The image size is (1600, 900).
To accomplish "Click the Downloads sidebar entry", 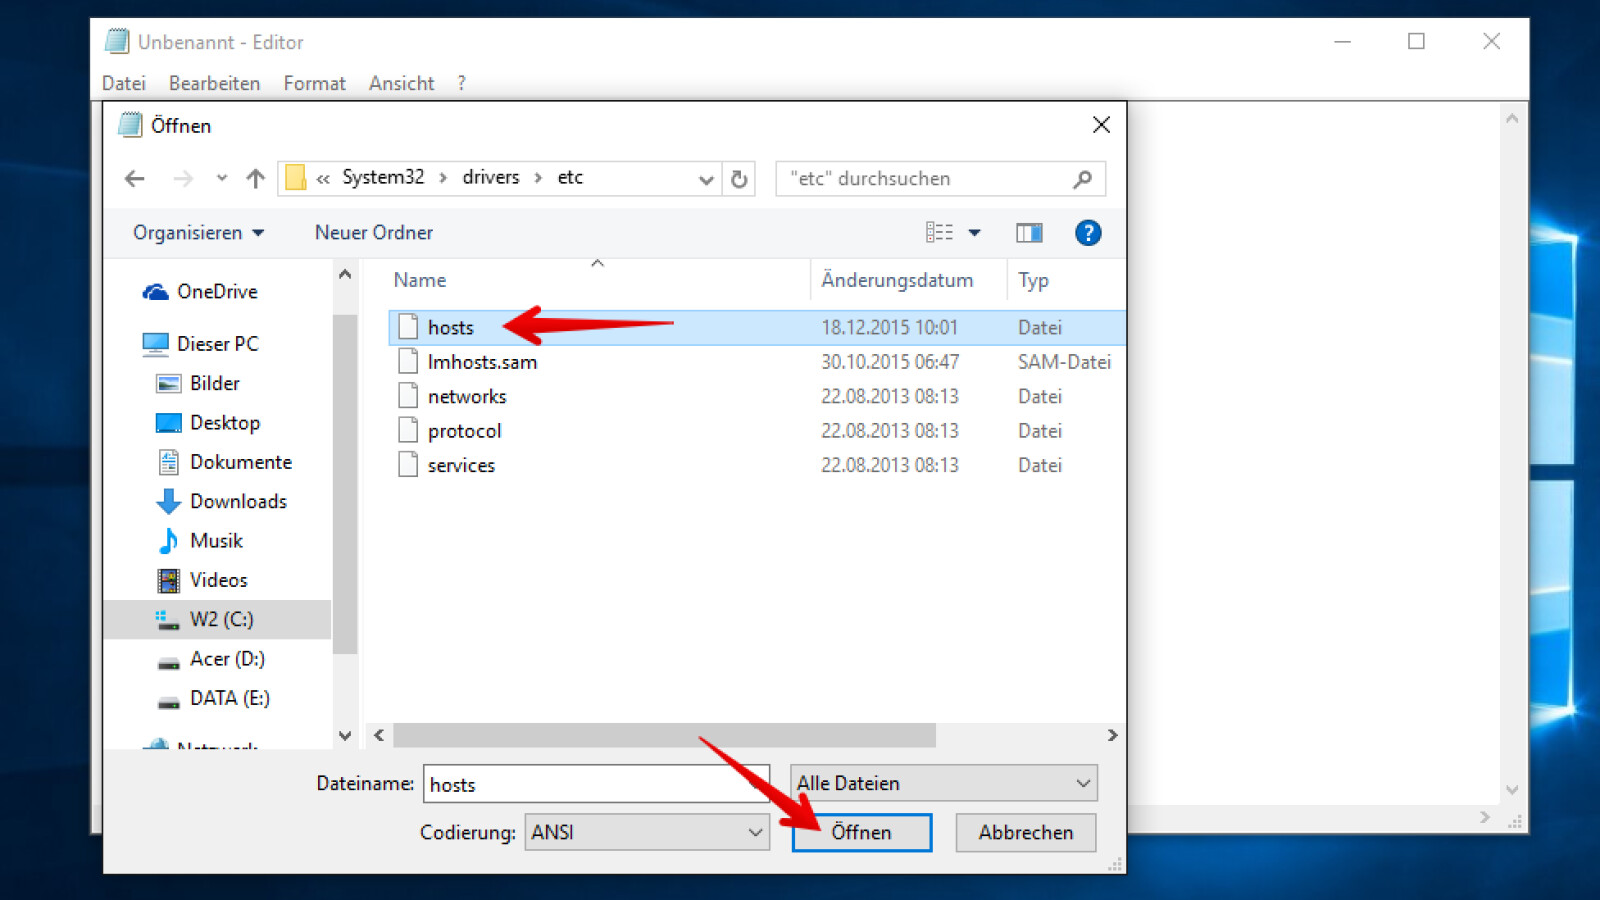I will pyautogui.click(x=237, y=501).
